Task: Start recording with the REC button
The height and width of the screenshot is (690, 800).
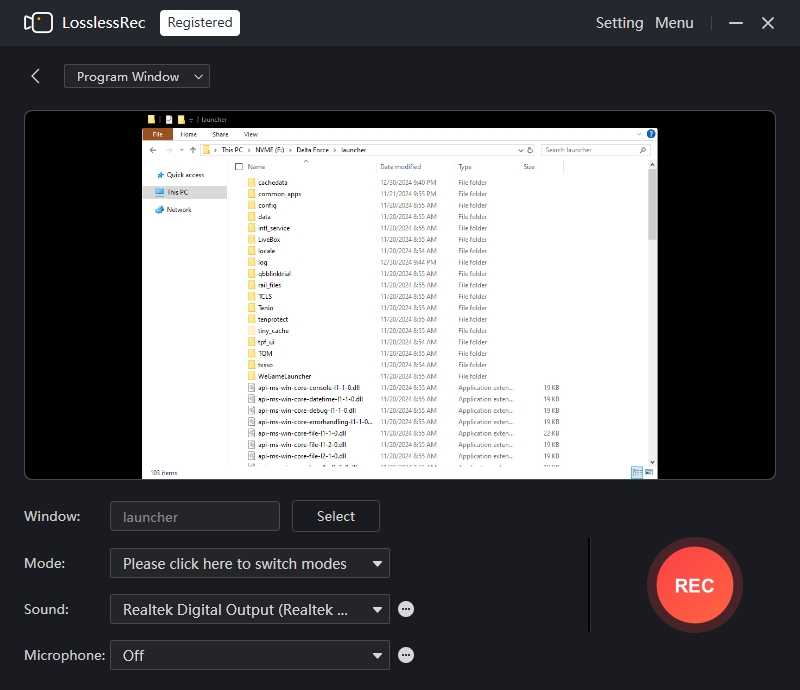Action: coord(694,585)
